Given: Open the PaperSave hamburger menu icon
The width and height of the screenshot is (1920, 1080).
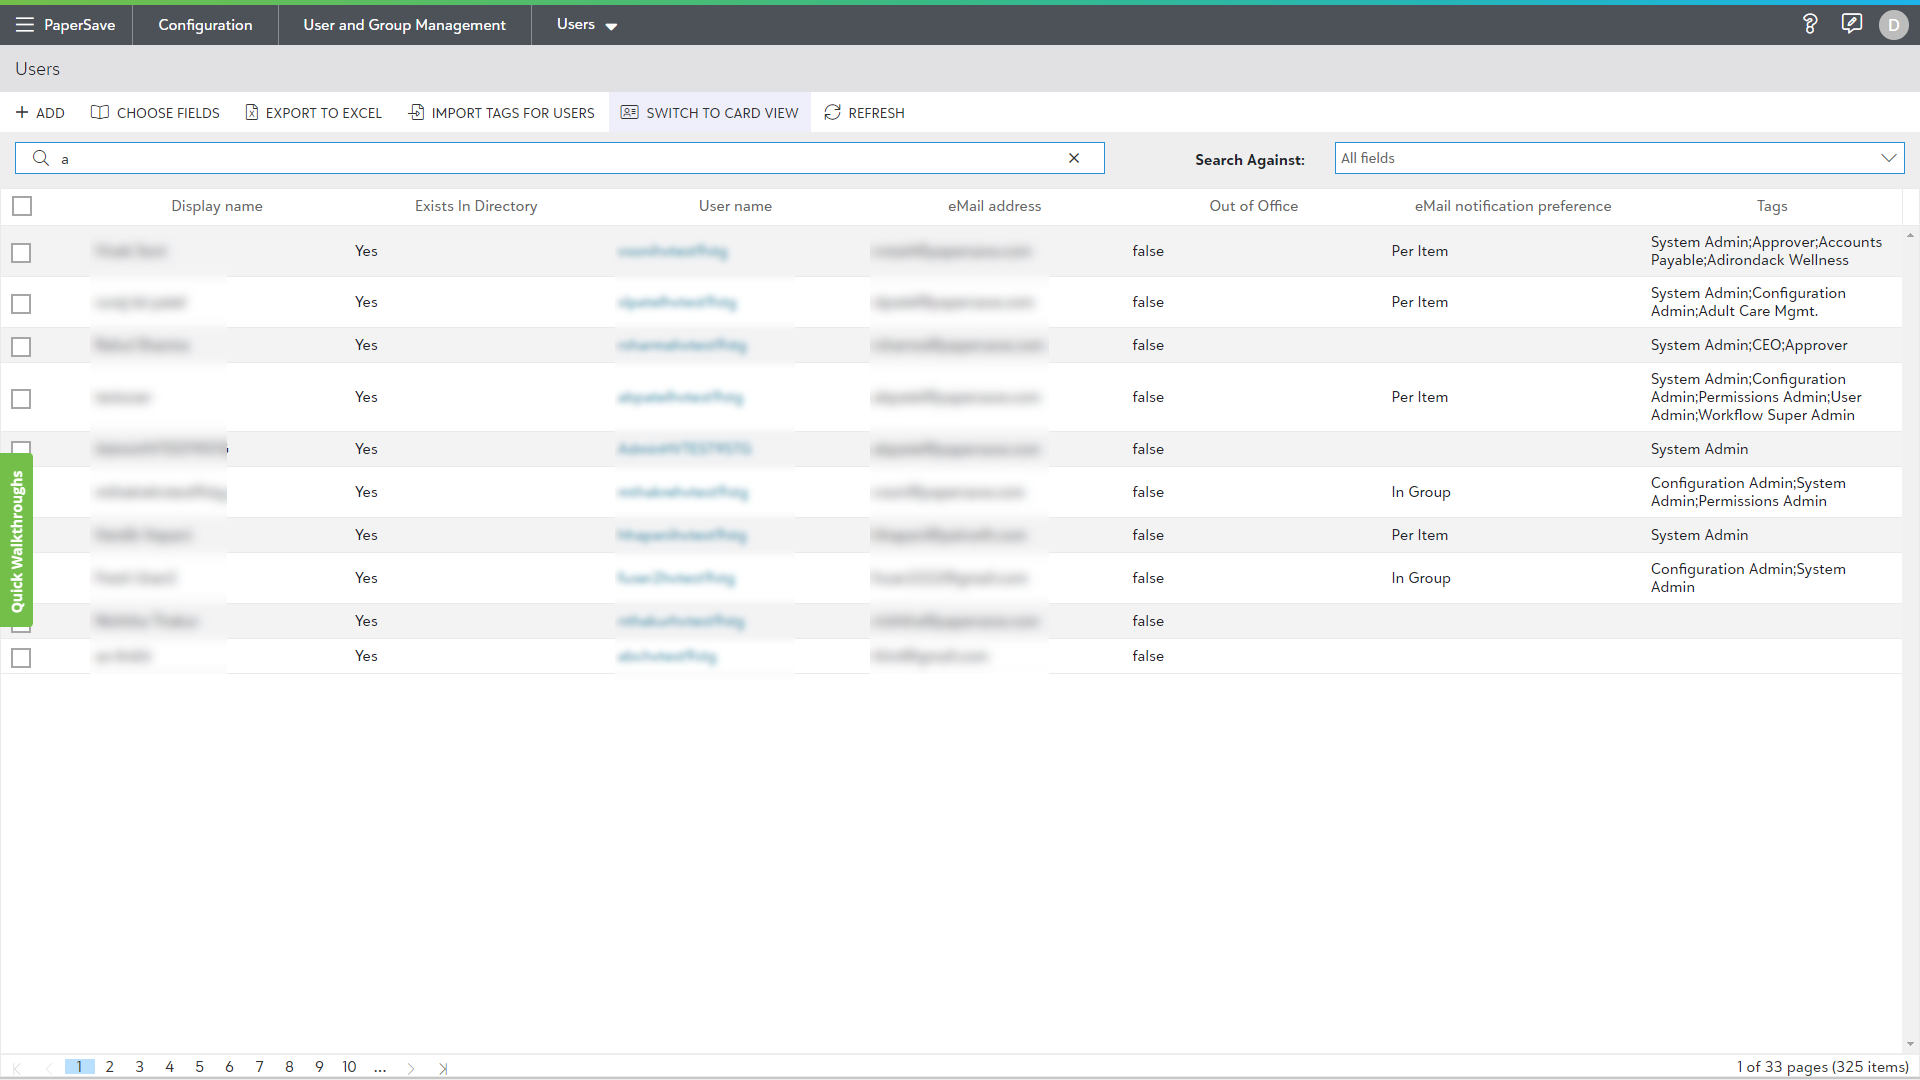Looking at the screenshot, I should [24, 24].
